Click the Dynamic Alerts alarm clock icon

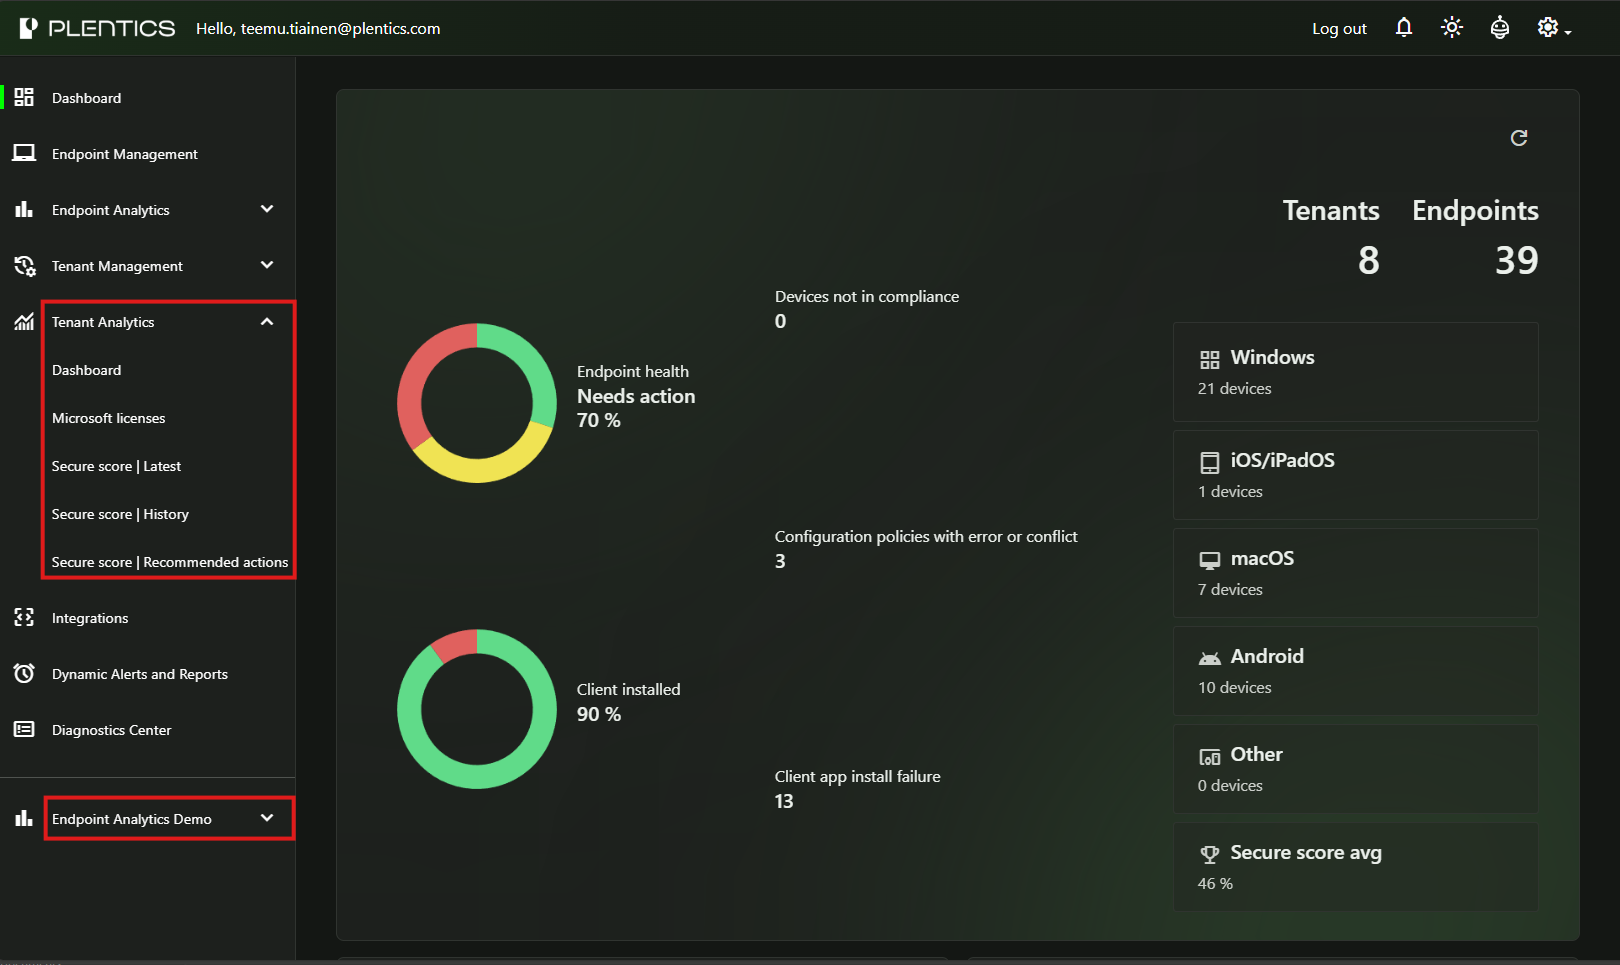(24, 674)
